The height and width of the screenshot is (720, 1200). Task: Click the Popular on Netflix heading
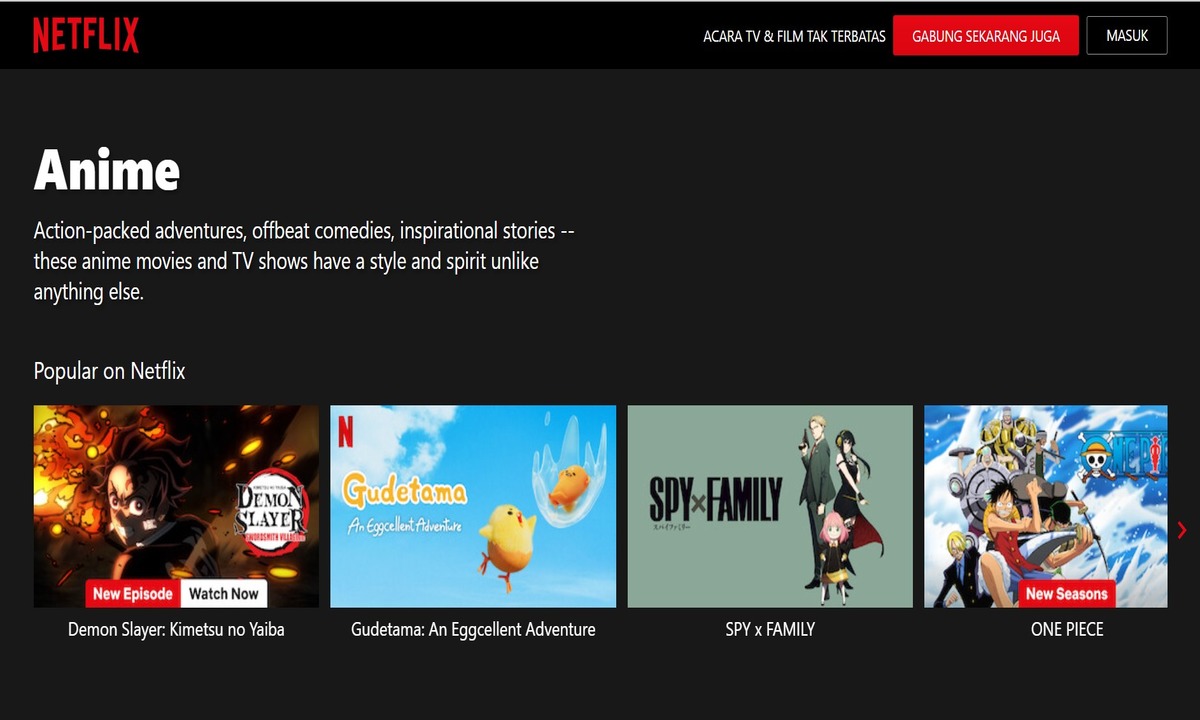tap(110, 371)
